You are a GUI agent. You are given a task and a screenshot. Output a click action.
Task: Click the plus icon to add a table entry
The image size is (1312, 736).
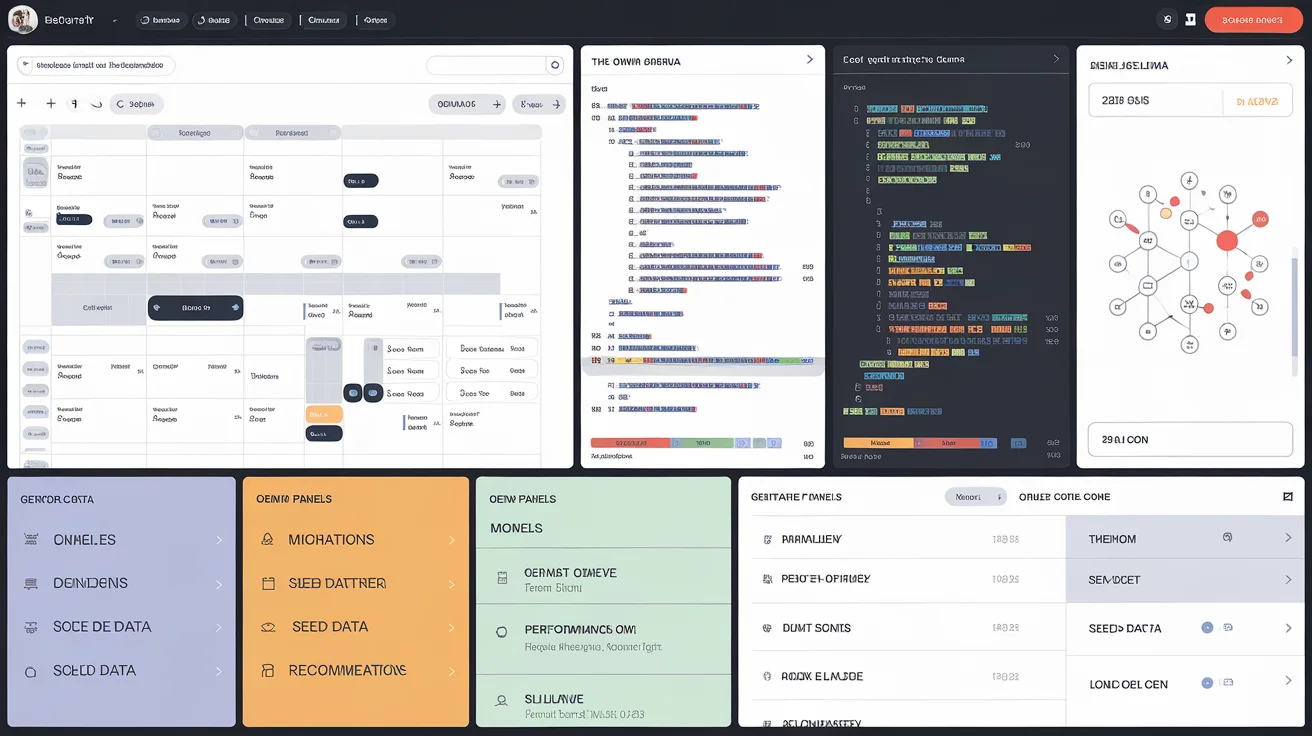click(x=21, y=103)
